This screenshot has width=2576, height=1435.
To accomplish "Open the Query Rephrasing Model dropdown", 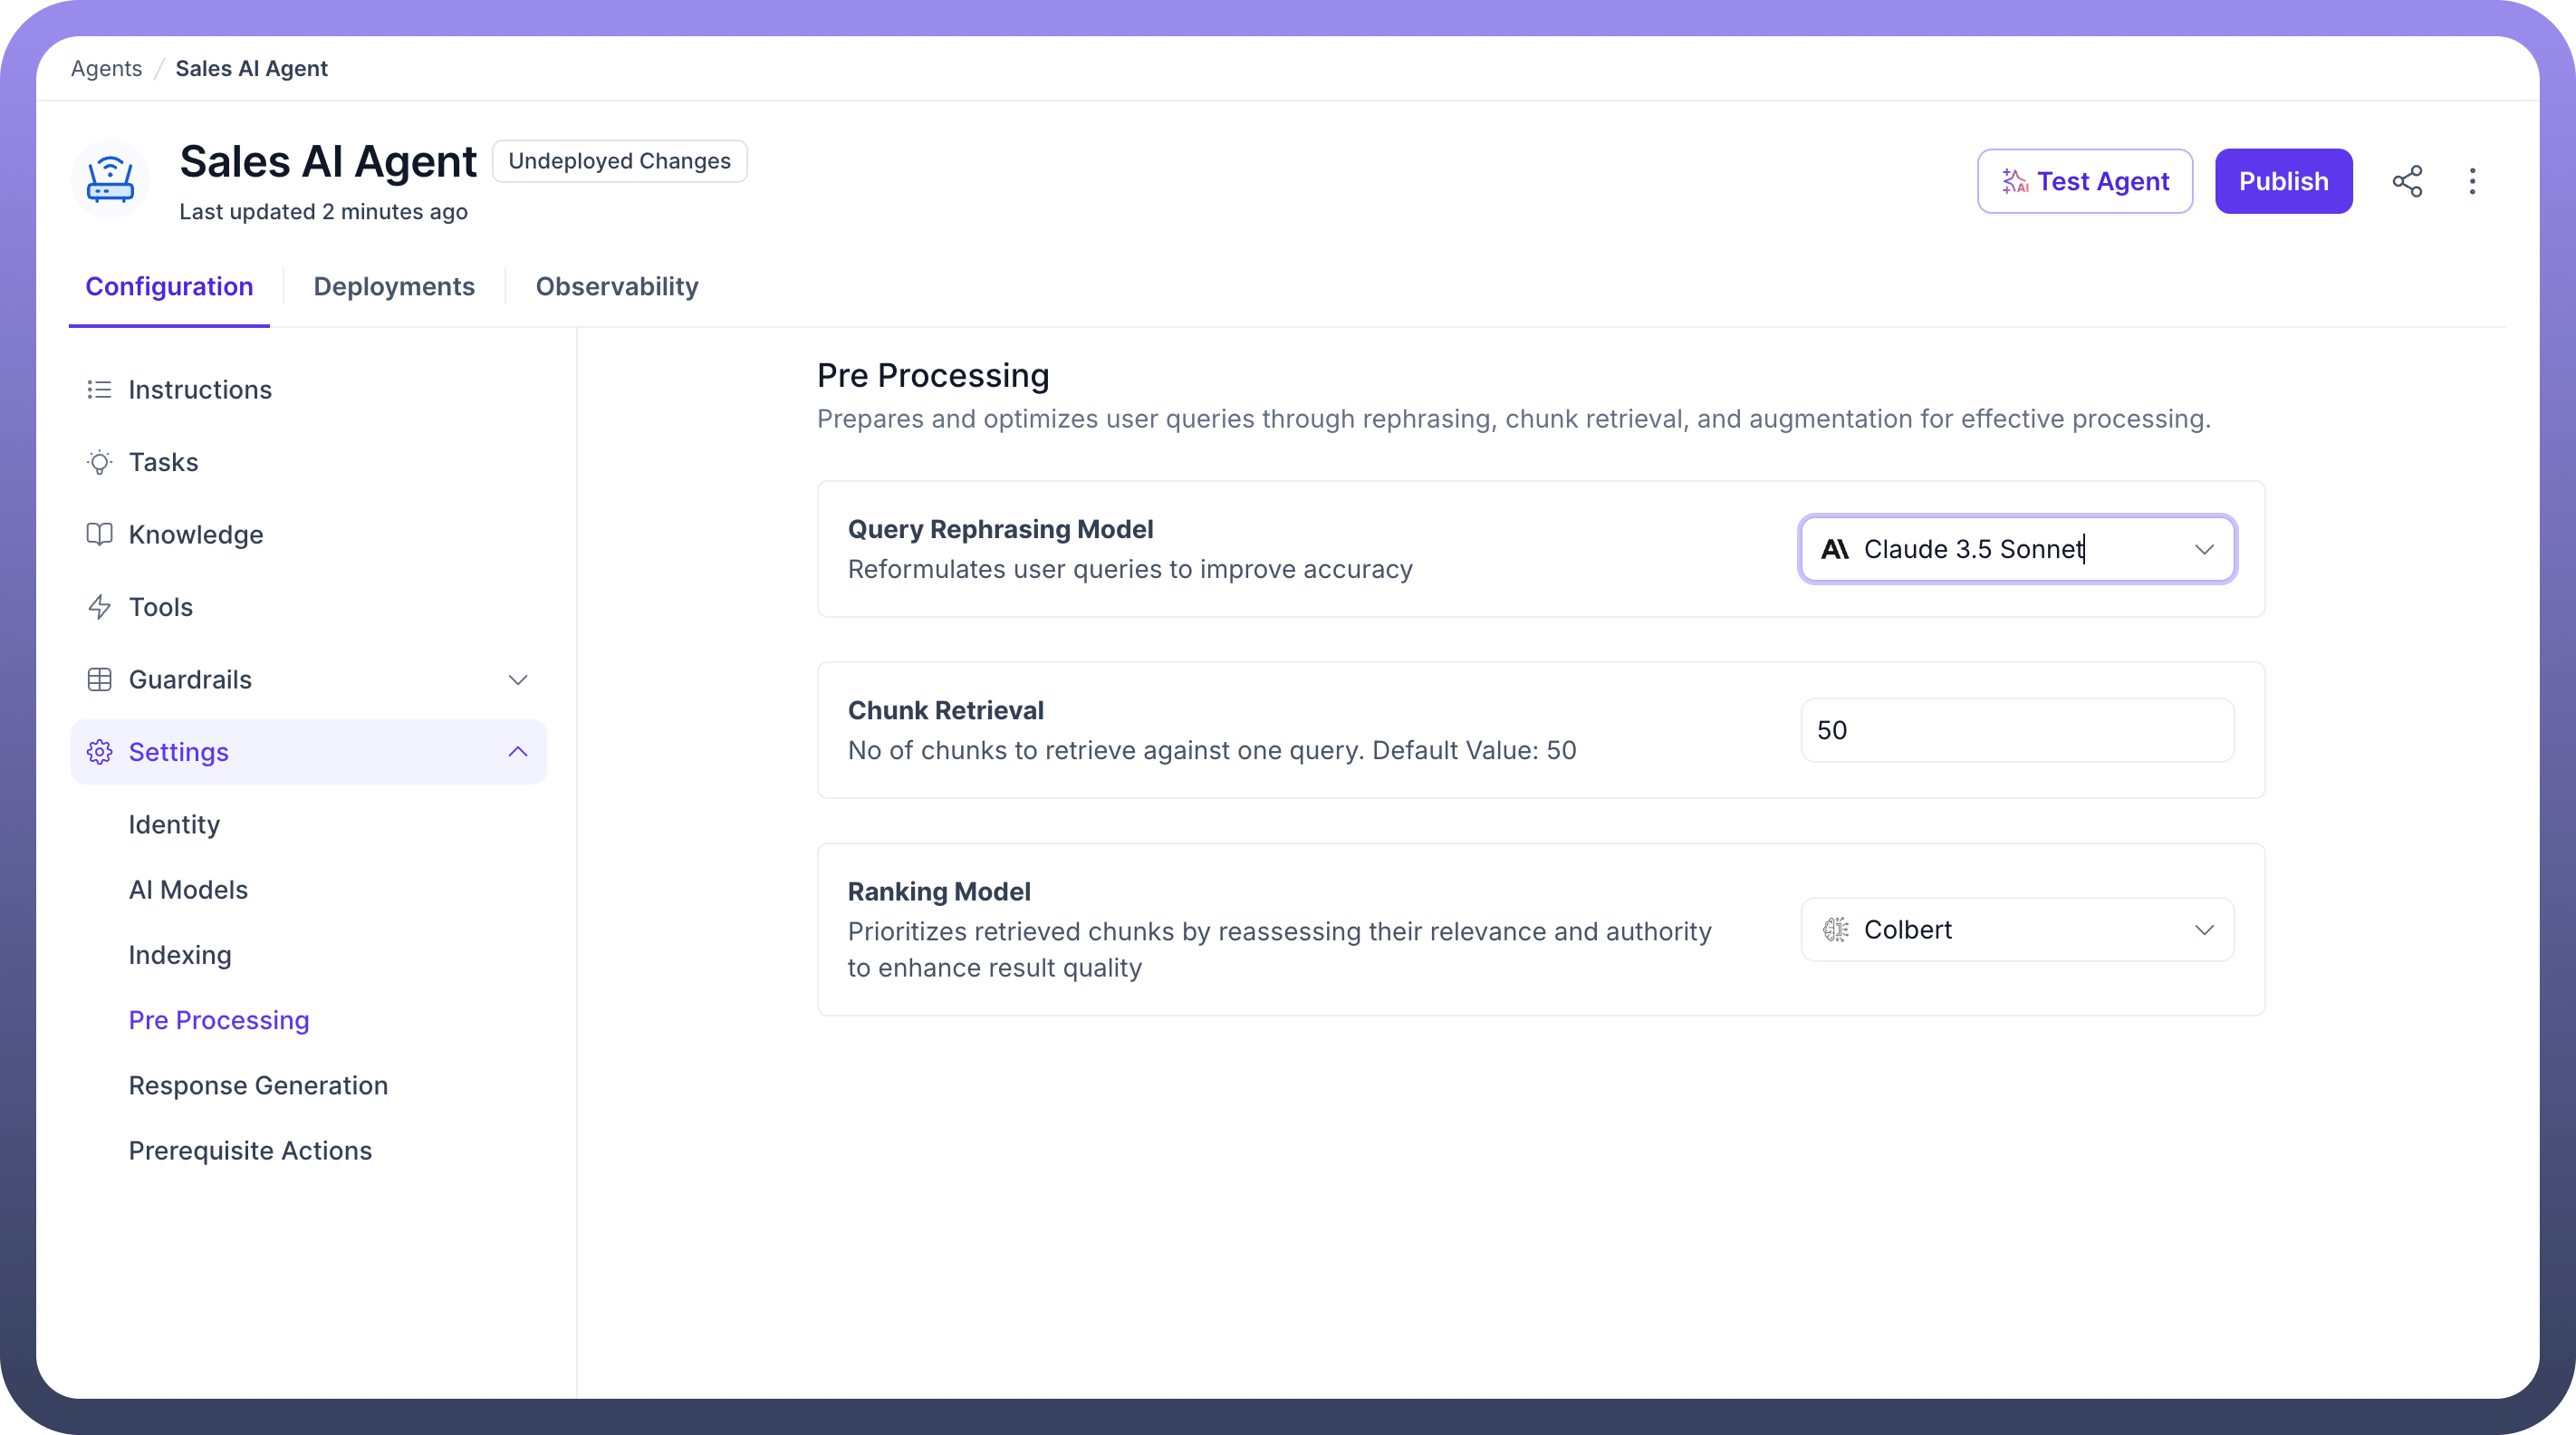I will click(x=2017, y=549).
